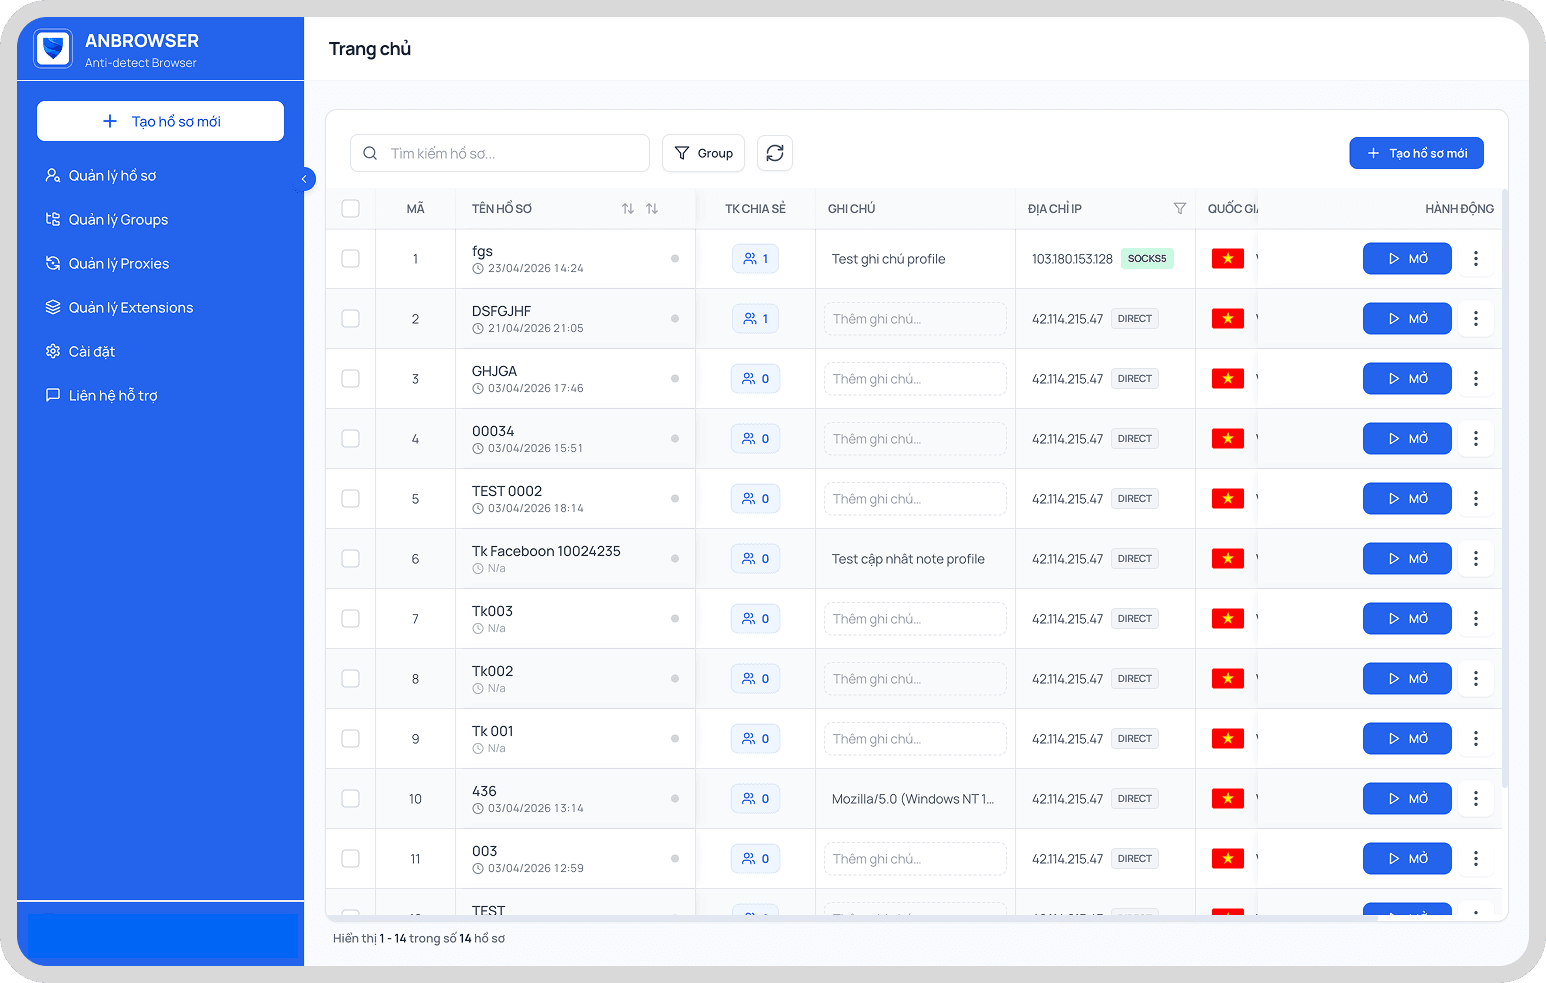1546x983 pixels.
Task: Click shared accounts badge for TEST 0002
Action: point(755,499)
